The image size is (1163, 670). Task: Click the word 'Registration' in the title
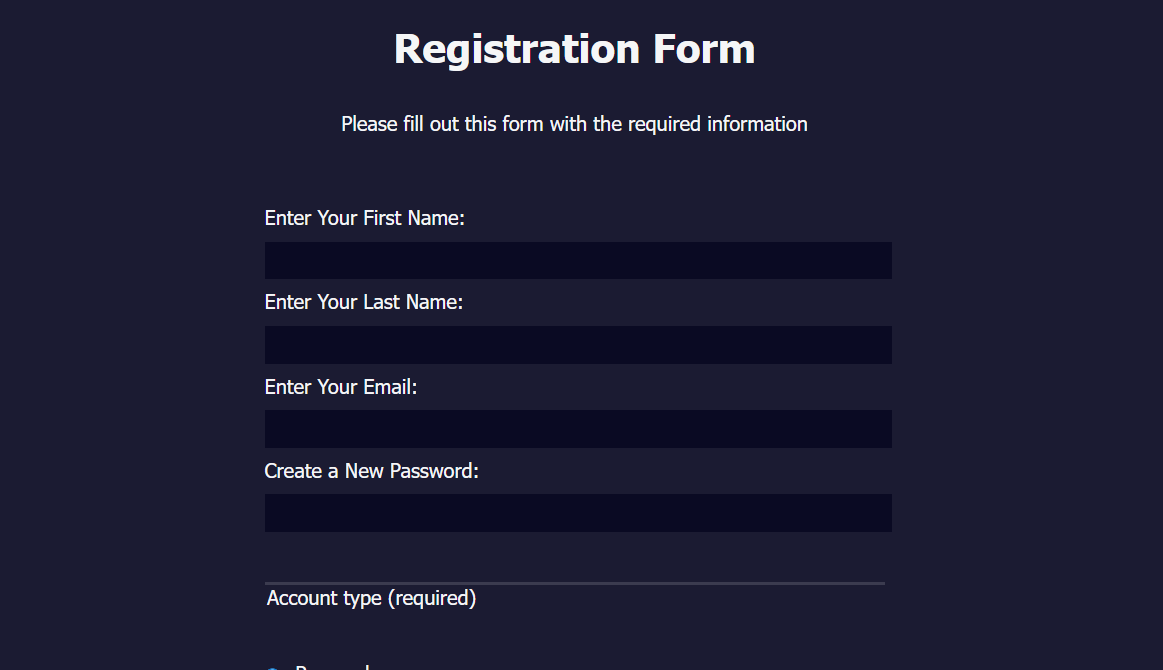(516, 49)
